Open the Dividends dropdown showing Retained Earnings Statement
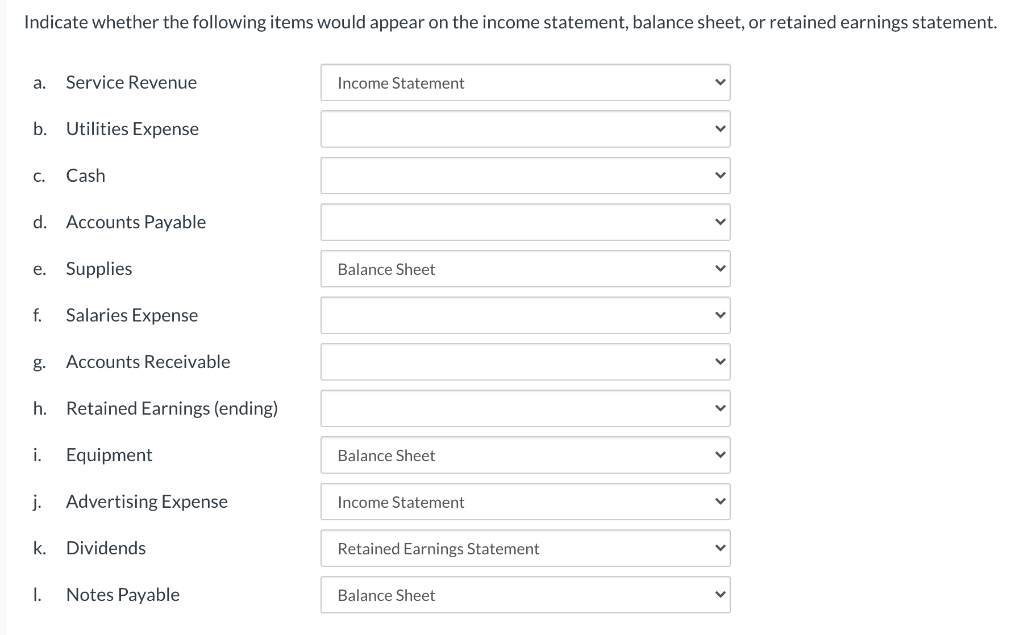Image resolution: width=1024 pixels, height=635 pixels. pos(525,548)
